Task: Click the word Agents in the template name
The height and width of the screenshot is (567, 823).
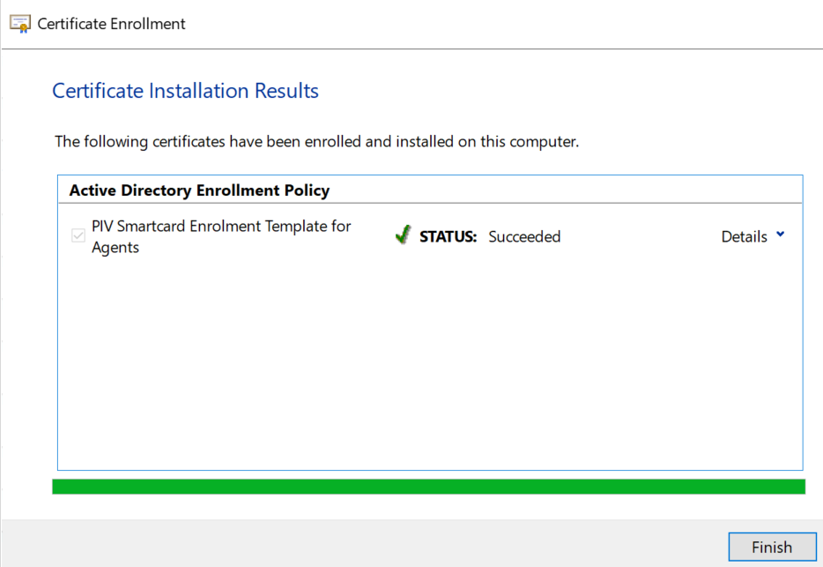Action: click(115, 248)
